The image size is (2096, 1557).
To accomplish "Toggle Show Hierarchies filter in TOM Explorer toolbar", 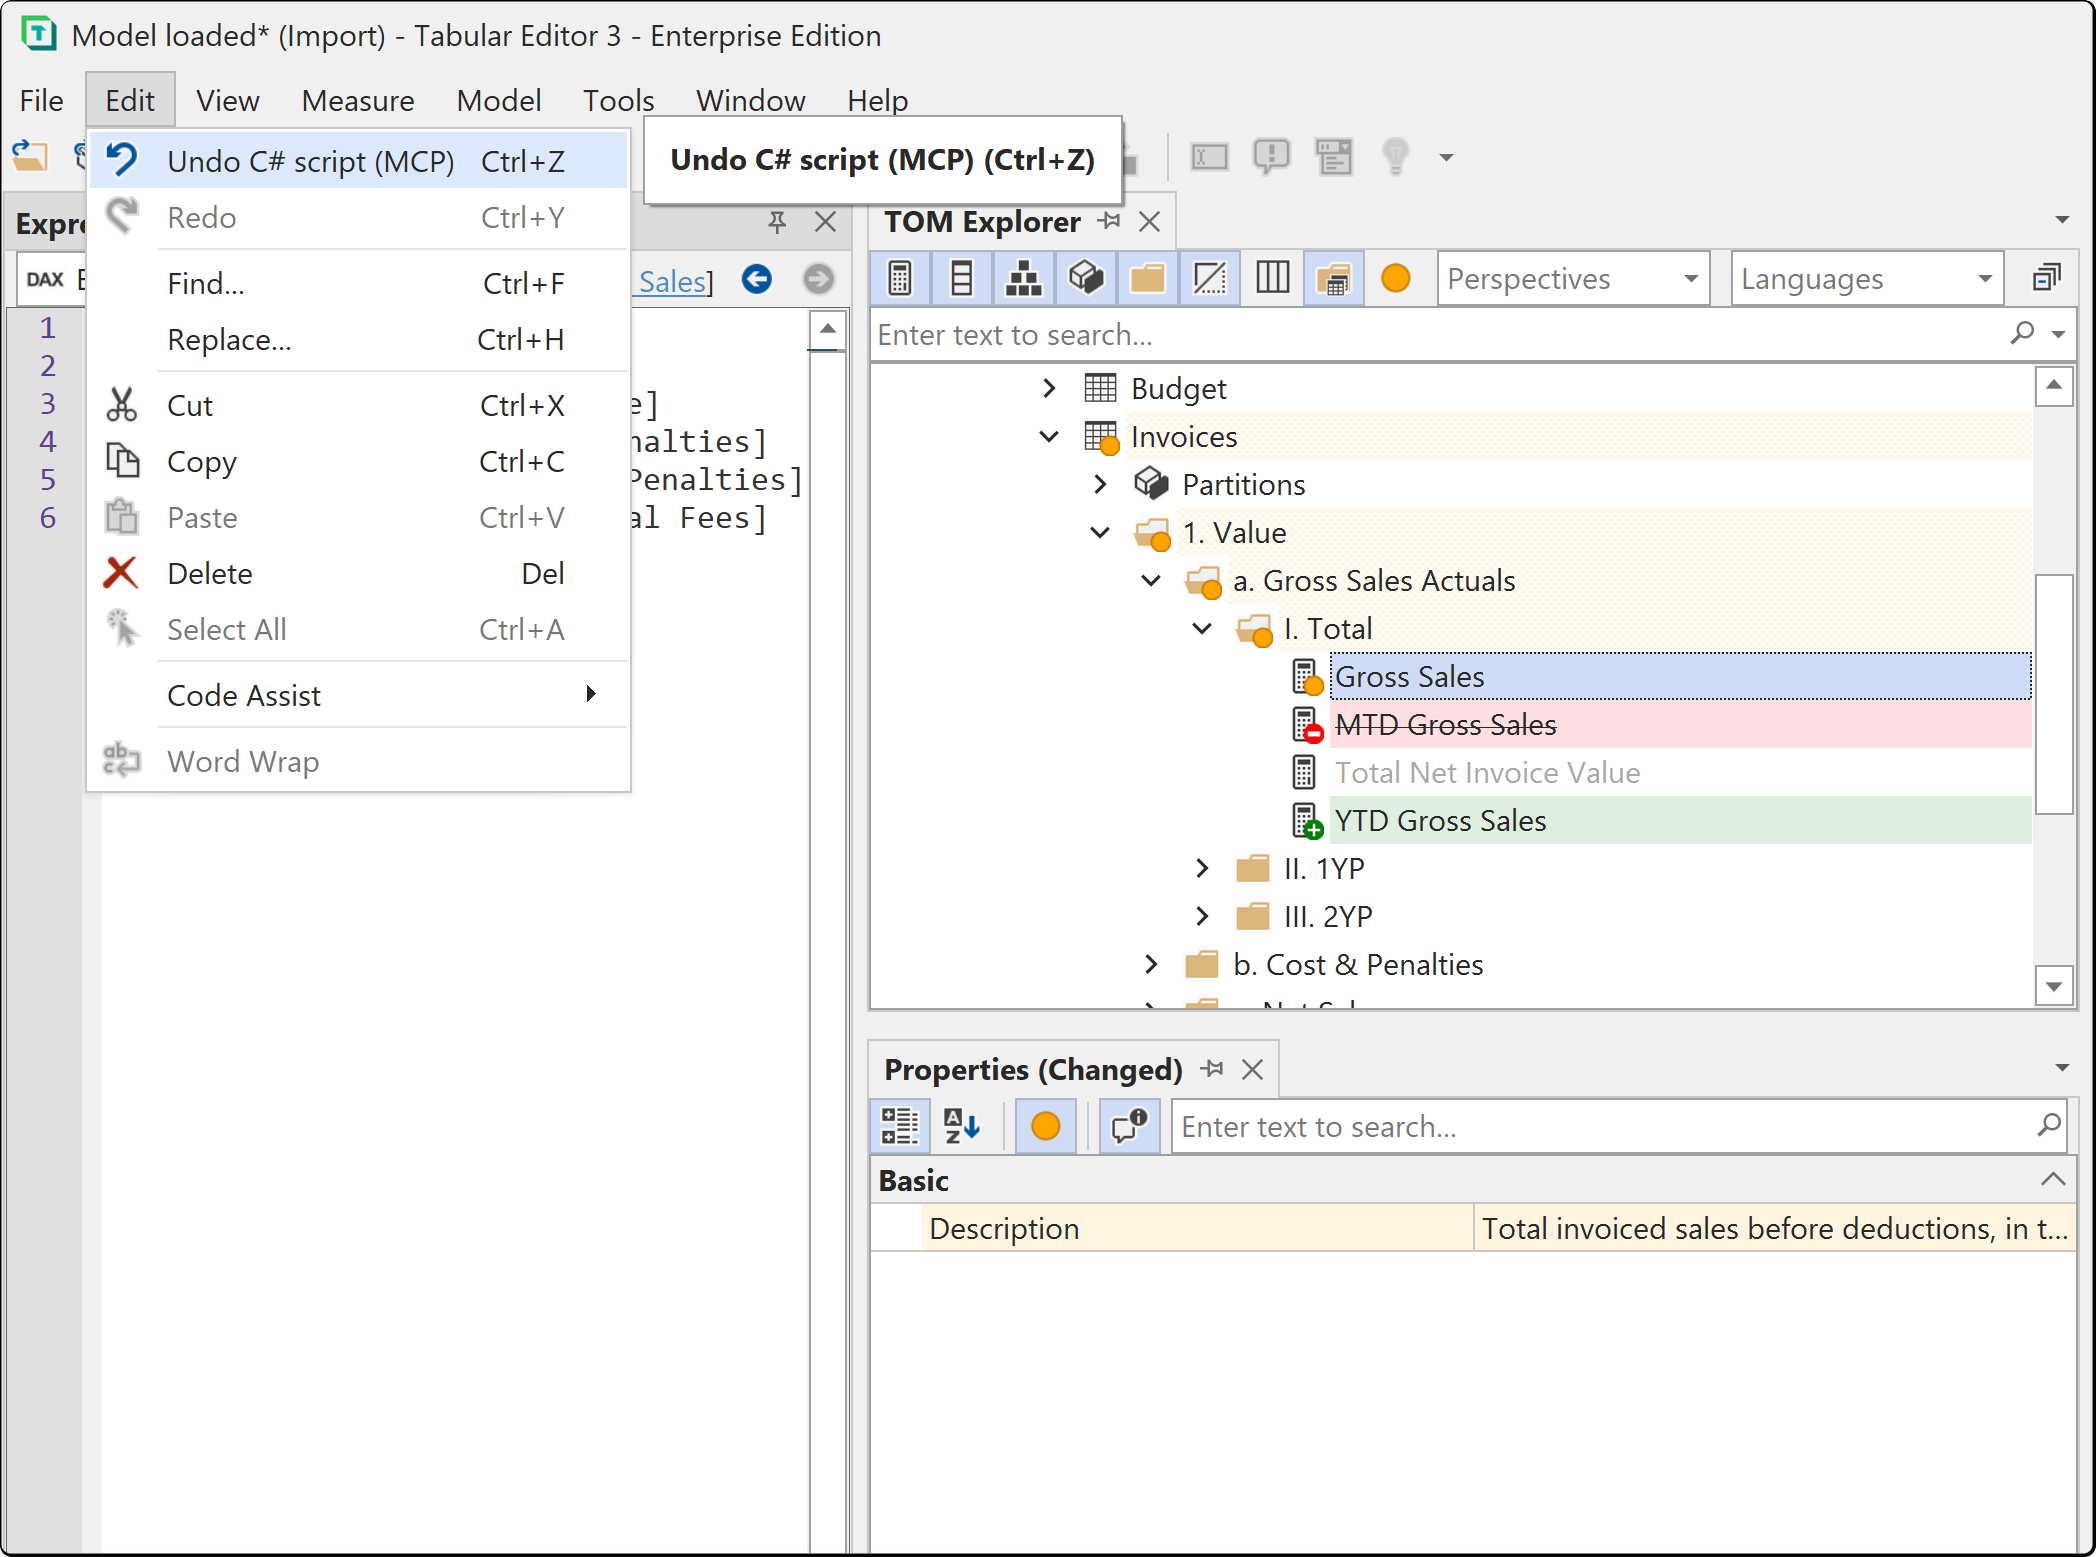I will coord(1024,278).
